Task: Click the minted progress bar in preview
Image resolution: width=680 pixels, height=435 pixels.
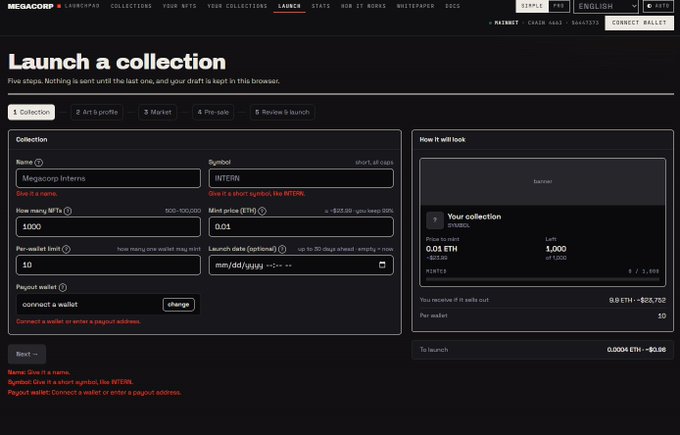Action: (x=543, y=280)
